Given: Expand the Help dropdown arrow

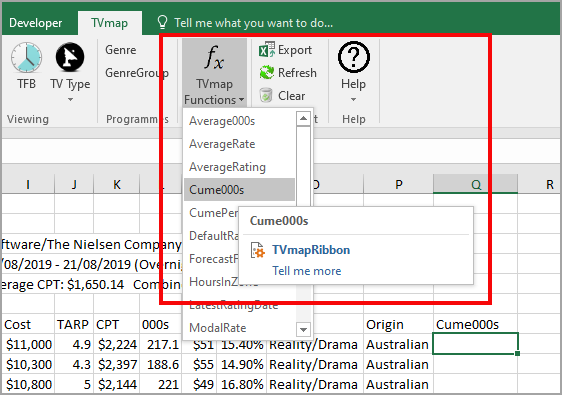Looking at the screenshot, I should pyautogui.click(x=353, y=99).
